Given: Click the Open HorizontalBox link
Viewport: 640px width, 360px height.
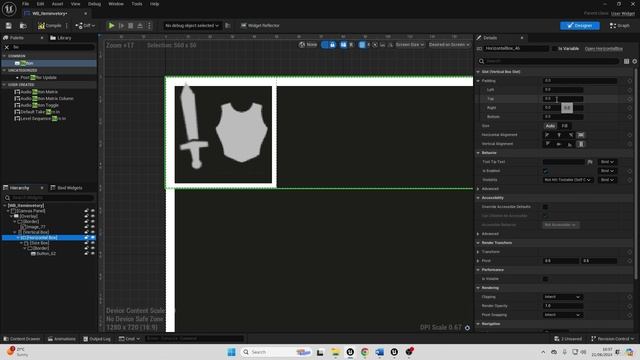Looking at the screenshot, I should [x=604, y=49].
